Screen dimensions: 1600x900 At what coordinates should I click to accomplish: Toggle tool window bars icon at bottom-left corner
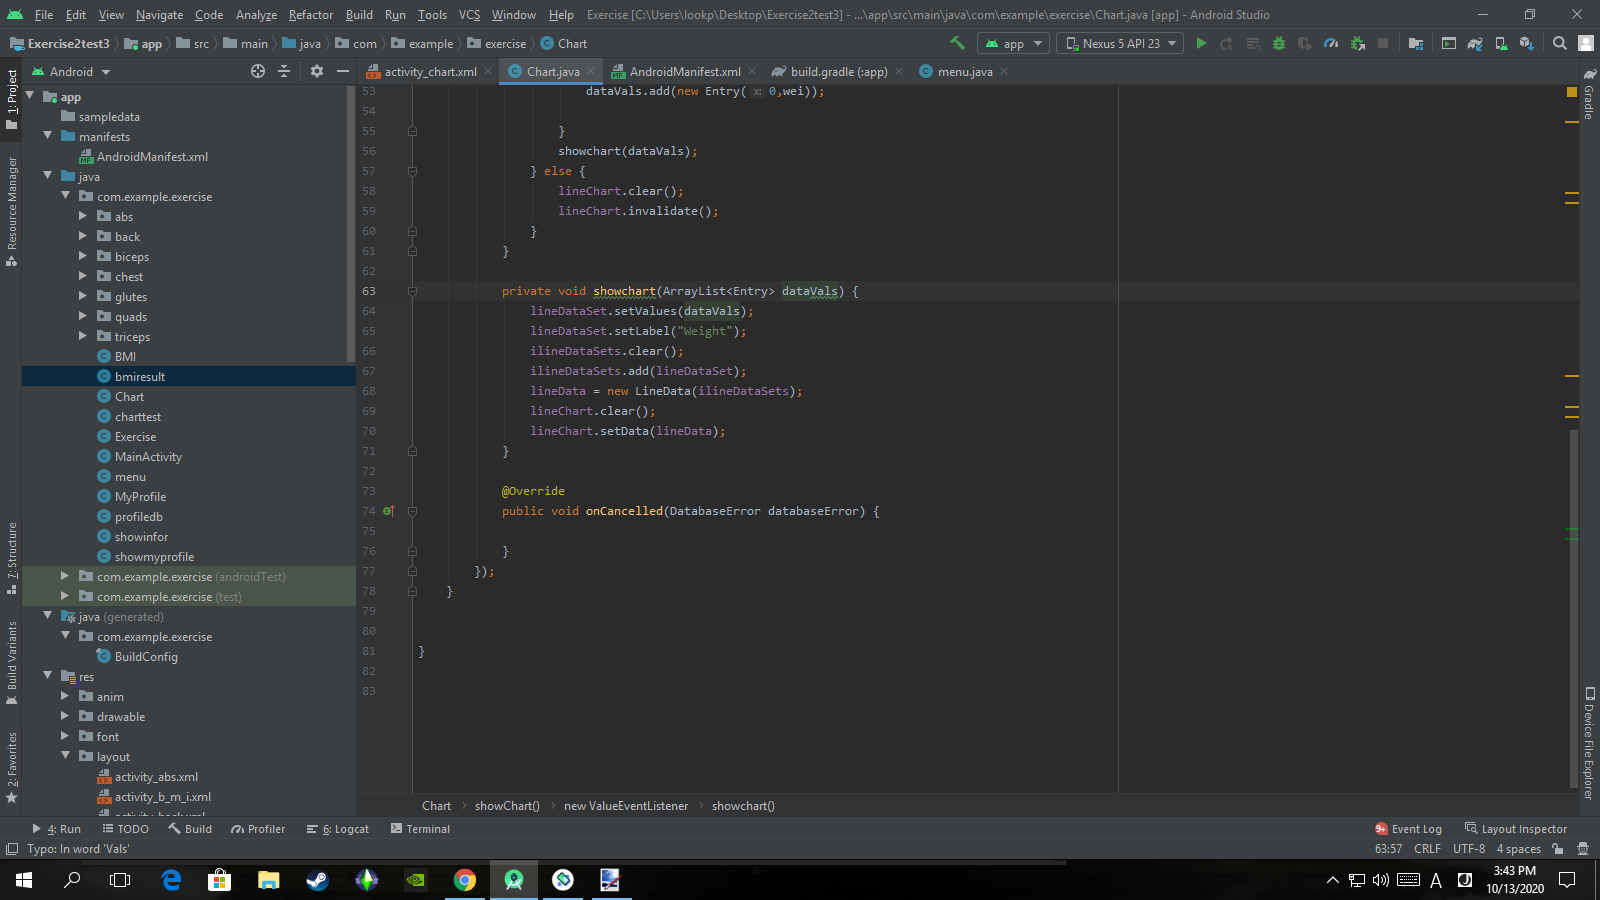(12, 849)
